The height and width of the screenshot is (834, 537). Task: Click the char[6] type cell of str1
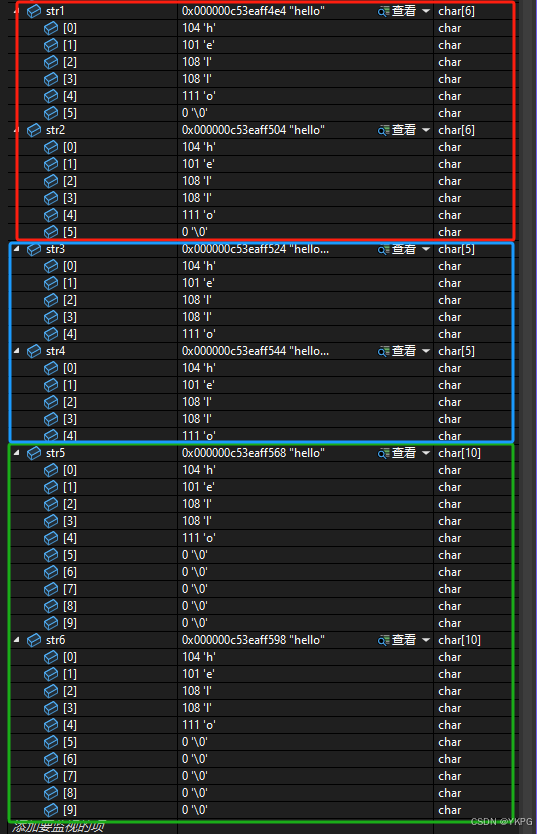coord(456,11)
